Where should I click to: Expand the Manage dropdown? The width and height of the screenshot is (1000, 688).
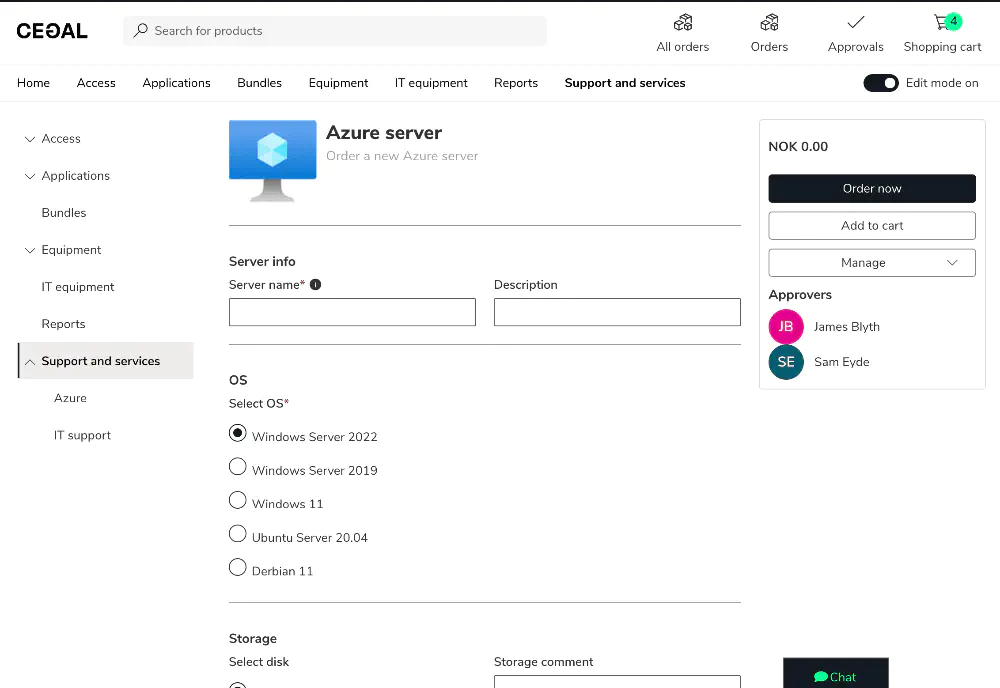pyautogui.click(x=871, y=263)
